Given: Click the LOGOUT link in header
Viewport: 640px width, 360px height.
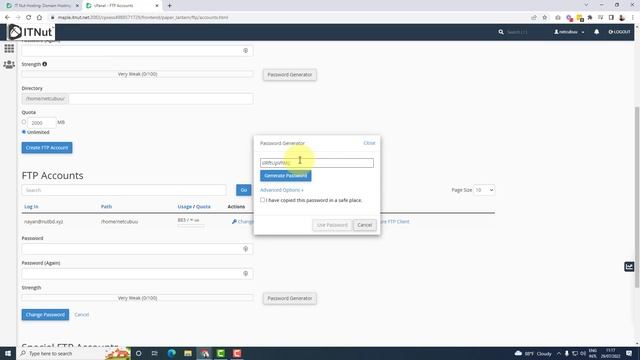Looking at the screenshot, I should [619, 32].
